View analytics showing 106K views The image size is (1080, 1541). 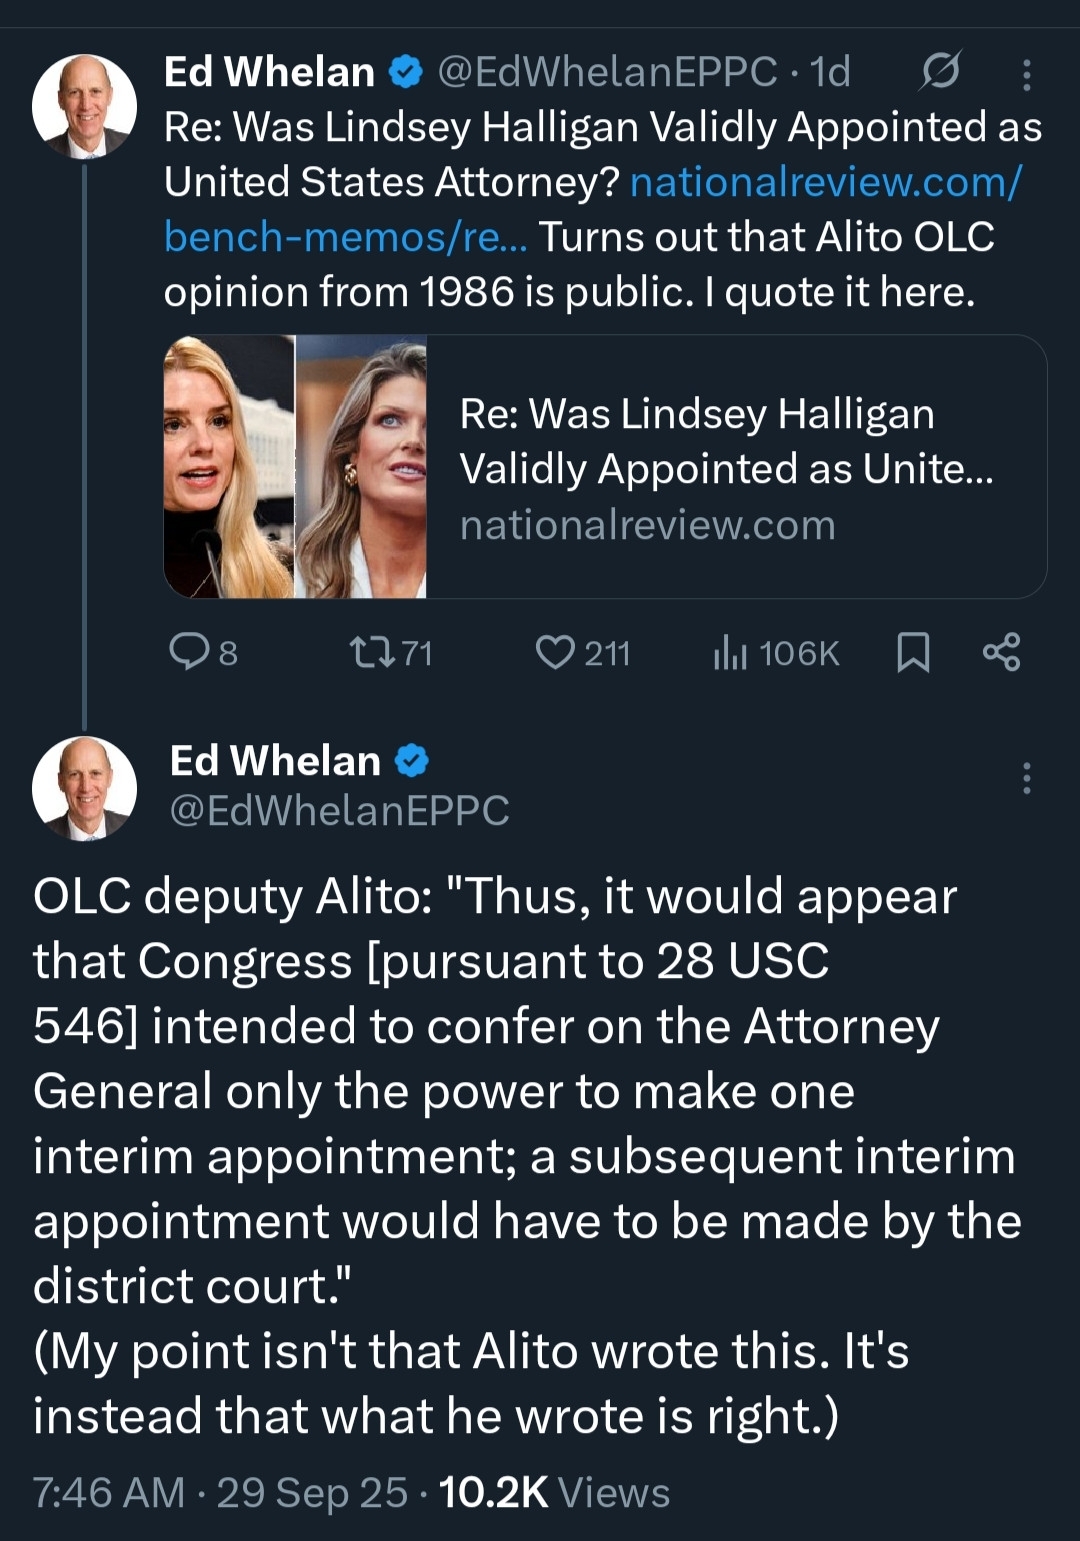(776, 653)
